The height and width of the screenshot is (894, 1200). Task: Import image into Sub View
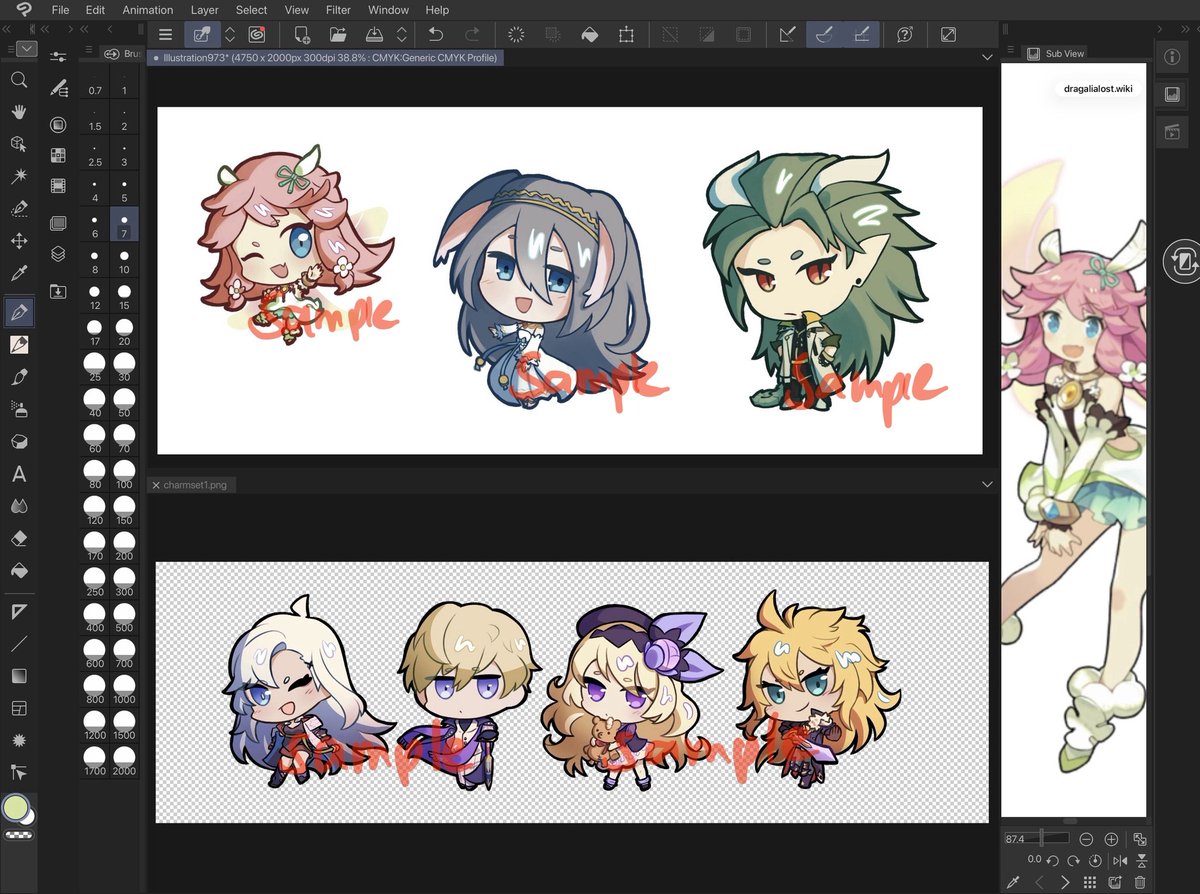[x=1117, y=883]
